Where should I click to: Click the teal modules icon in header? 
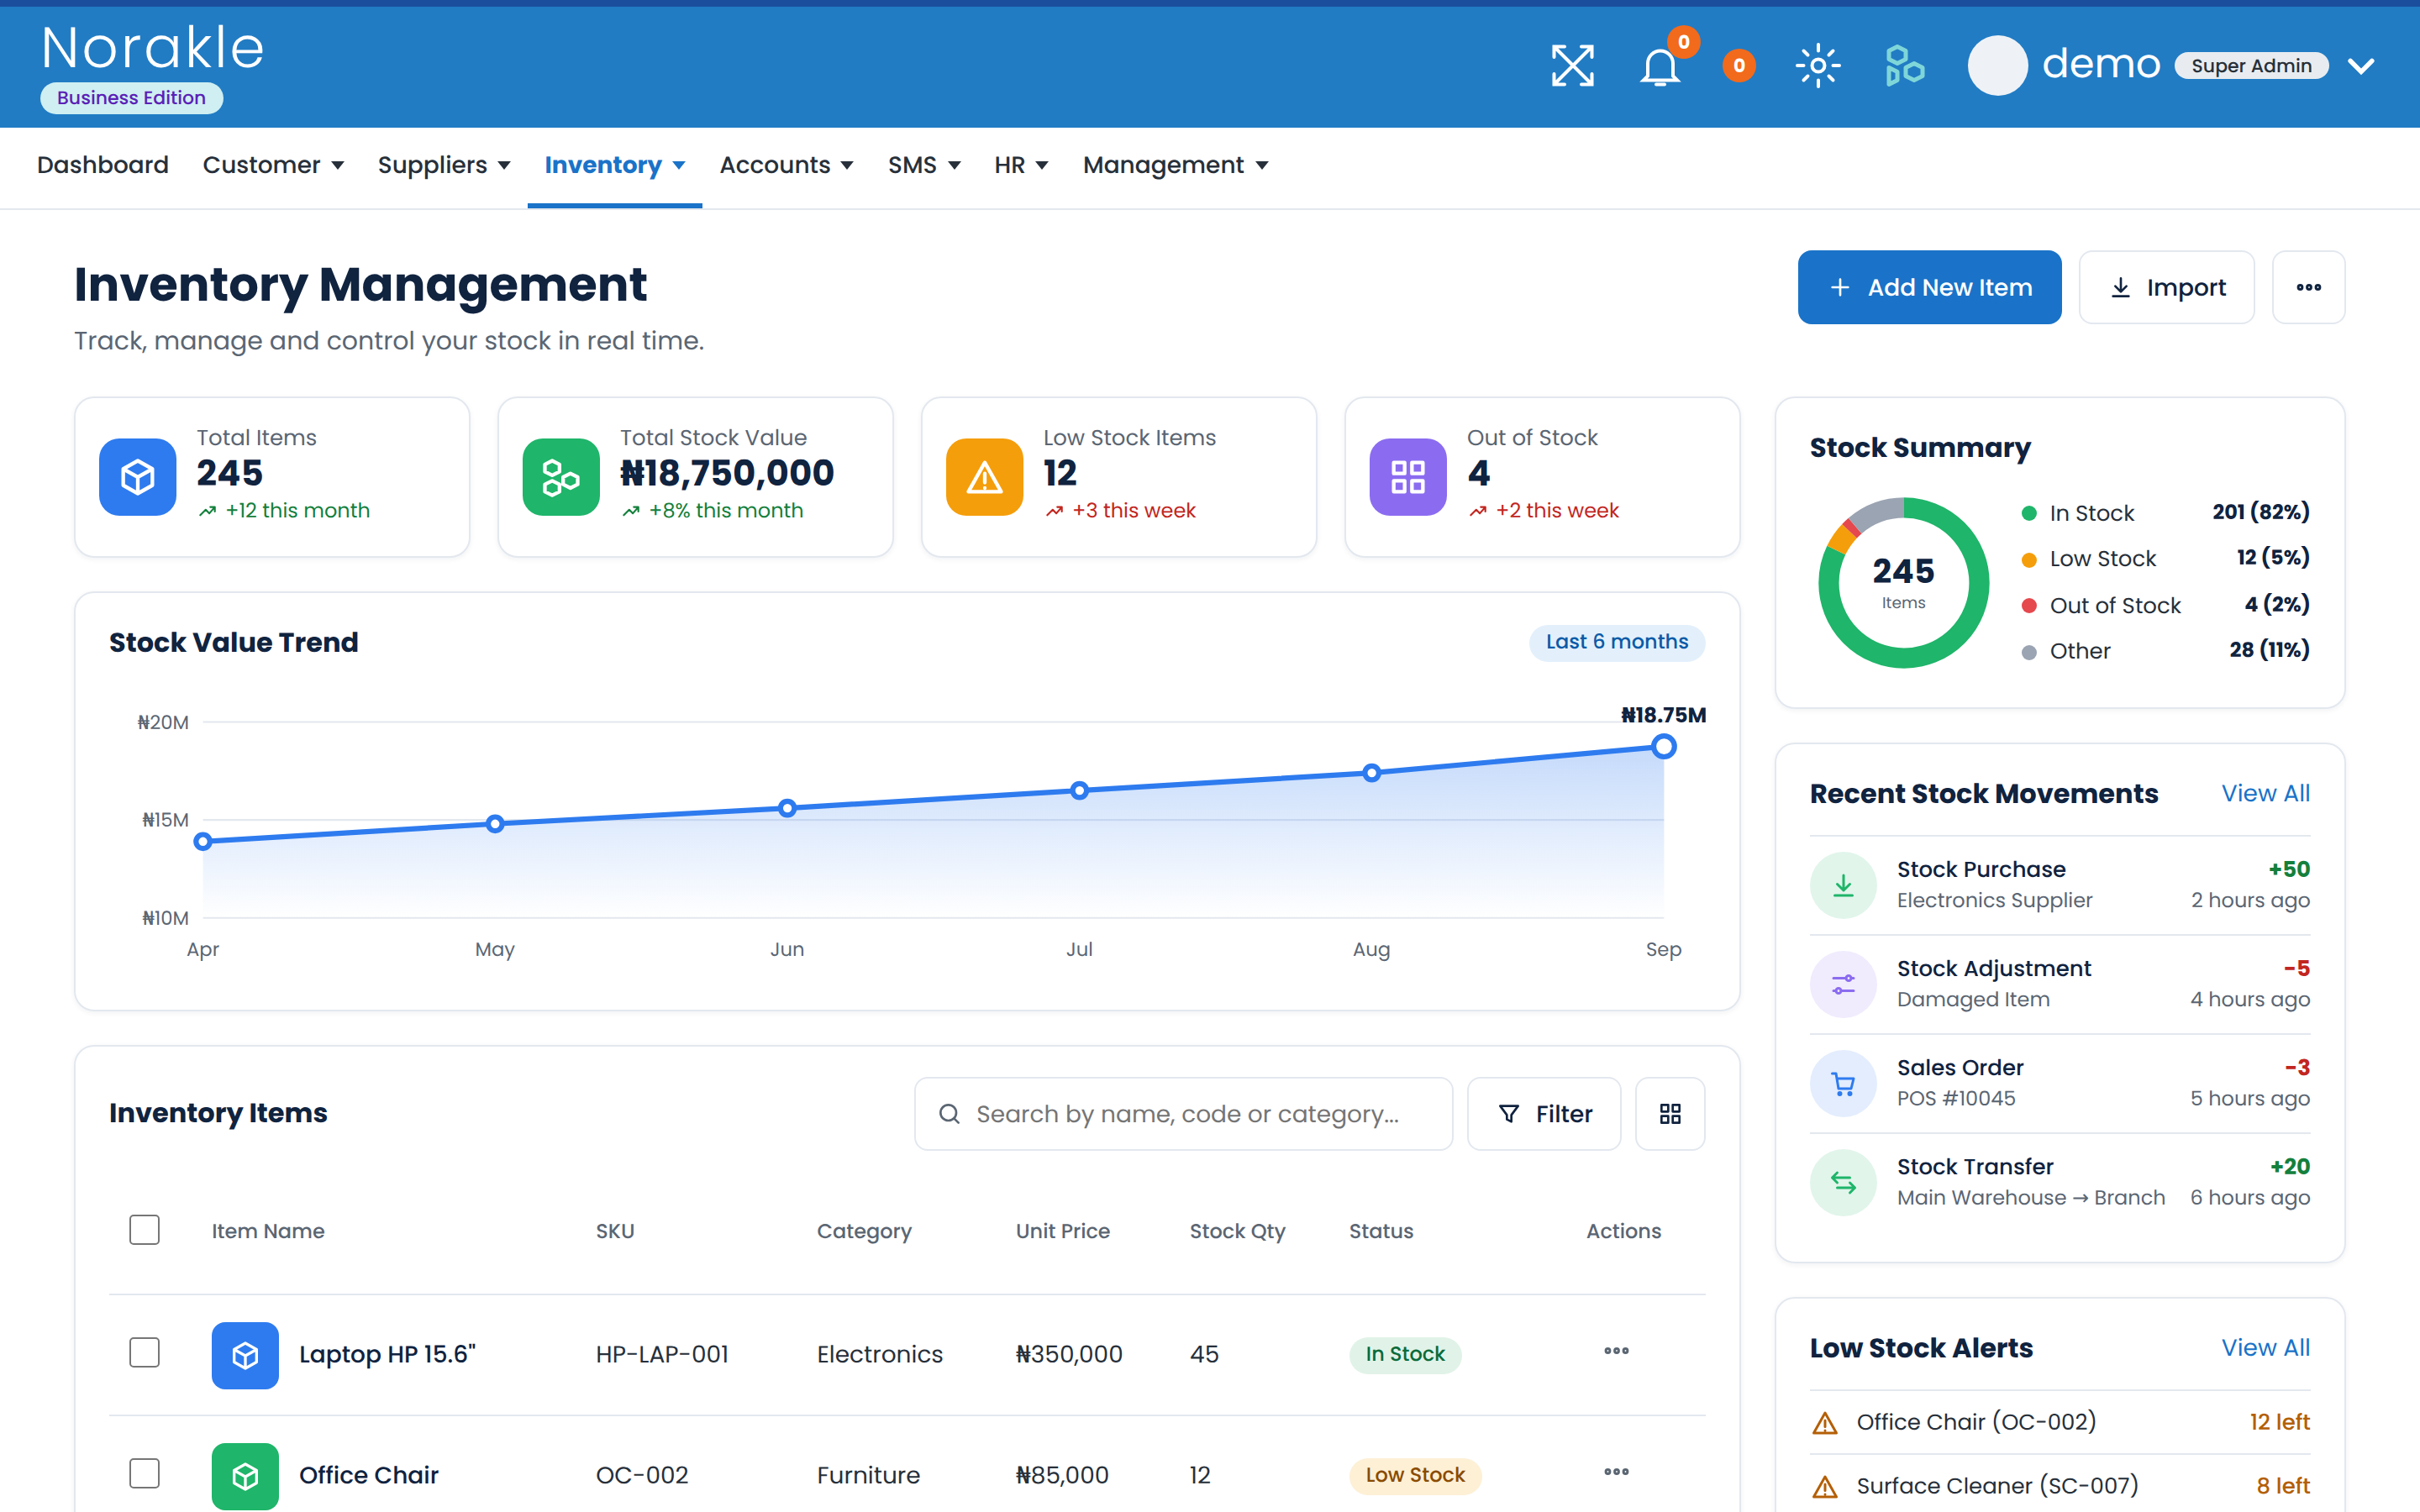tap(1904, 66)
